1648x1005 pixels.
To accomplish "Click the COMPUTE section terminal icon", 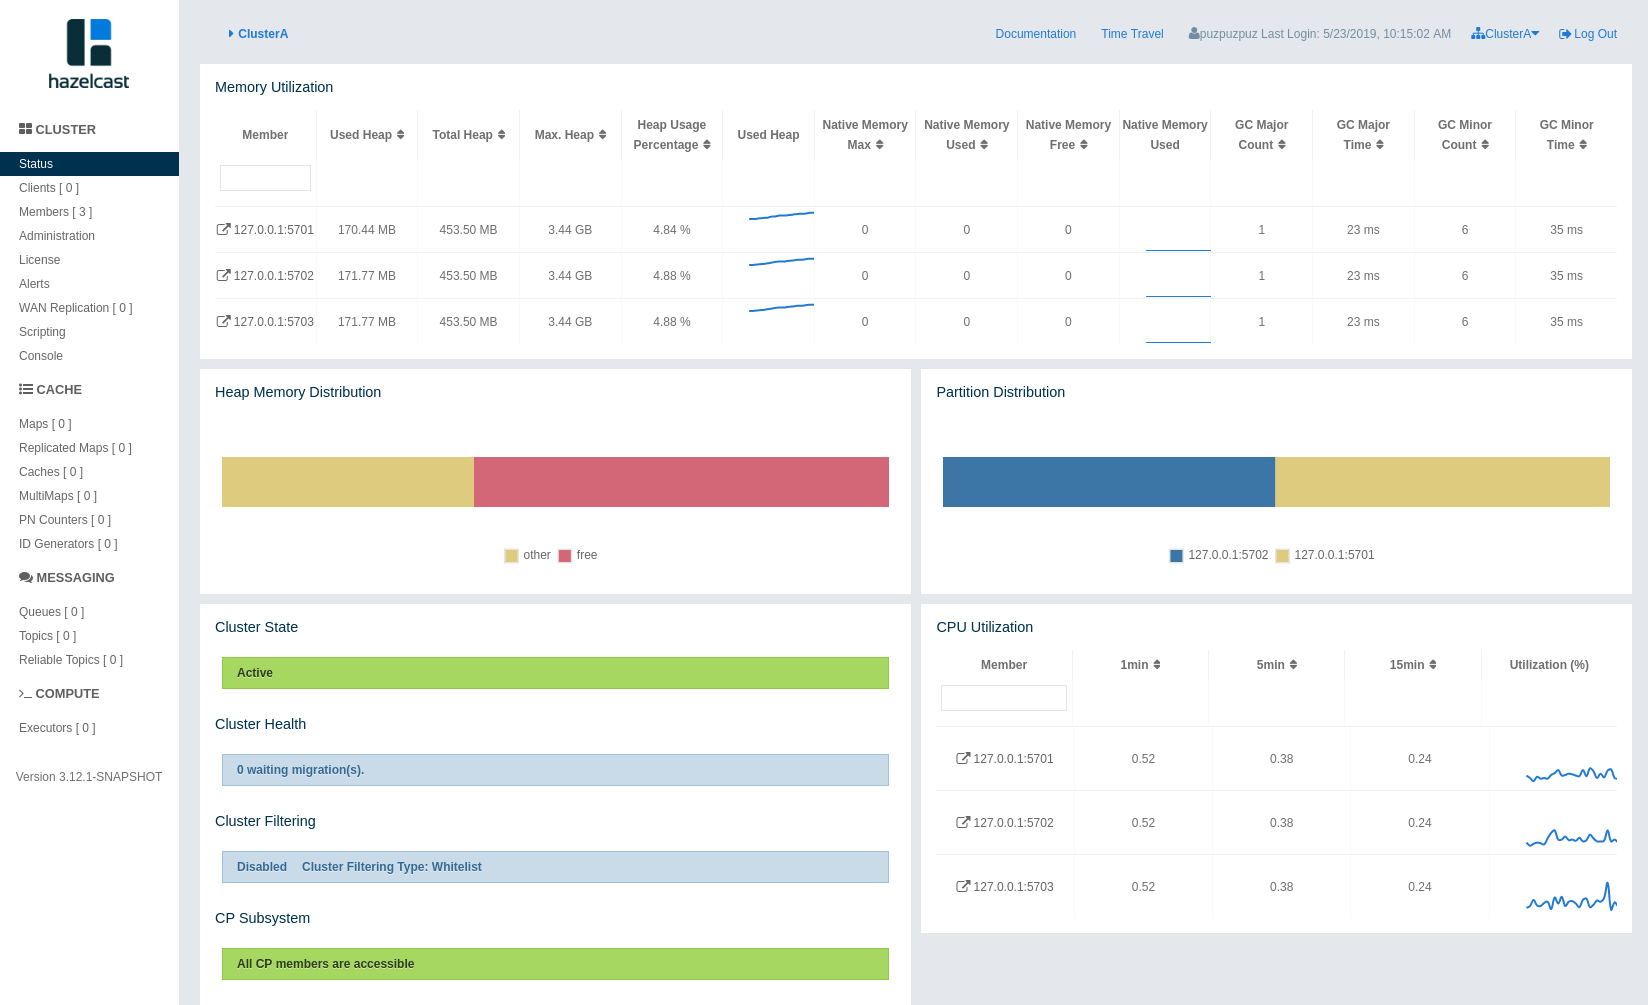I will [x=25, y=693].
